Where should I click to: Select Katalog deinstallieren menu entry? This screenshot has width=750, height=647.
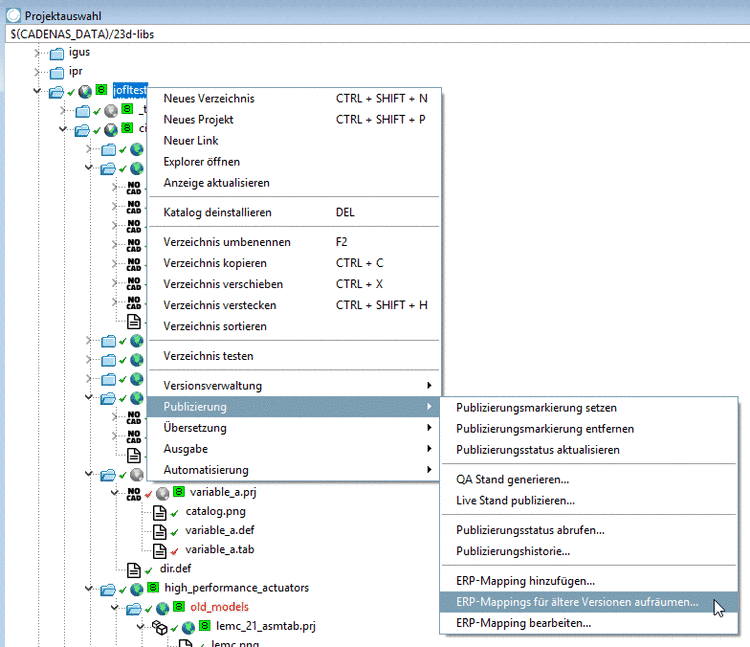[294, 212]
